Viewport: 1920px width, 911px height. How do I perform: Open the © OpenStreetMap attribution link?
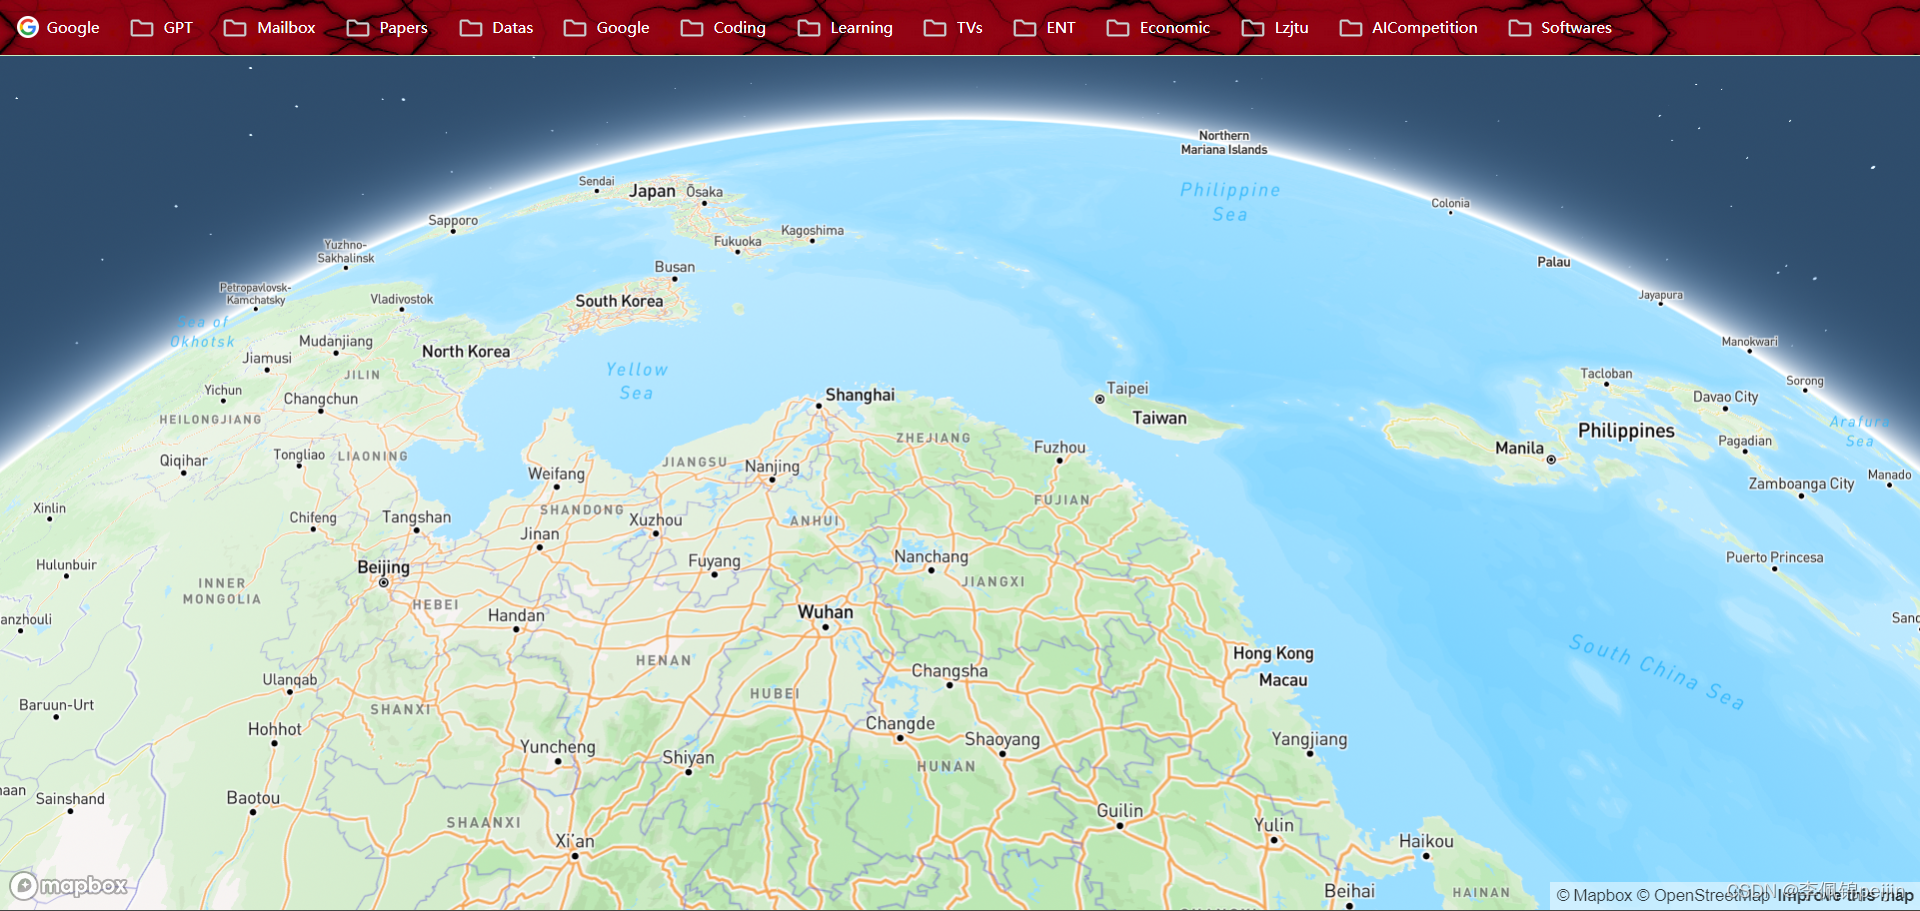(x=1703, y=895)
